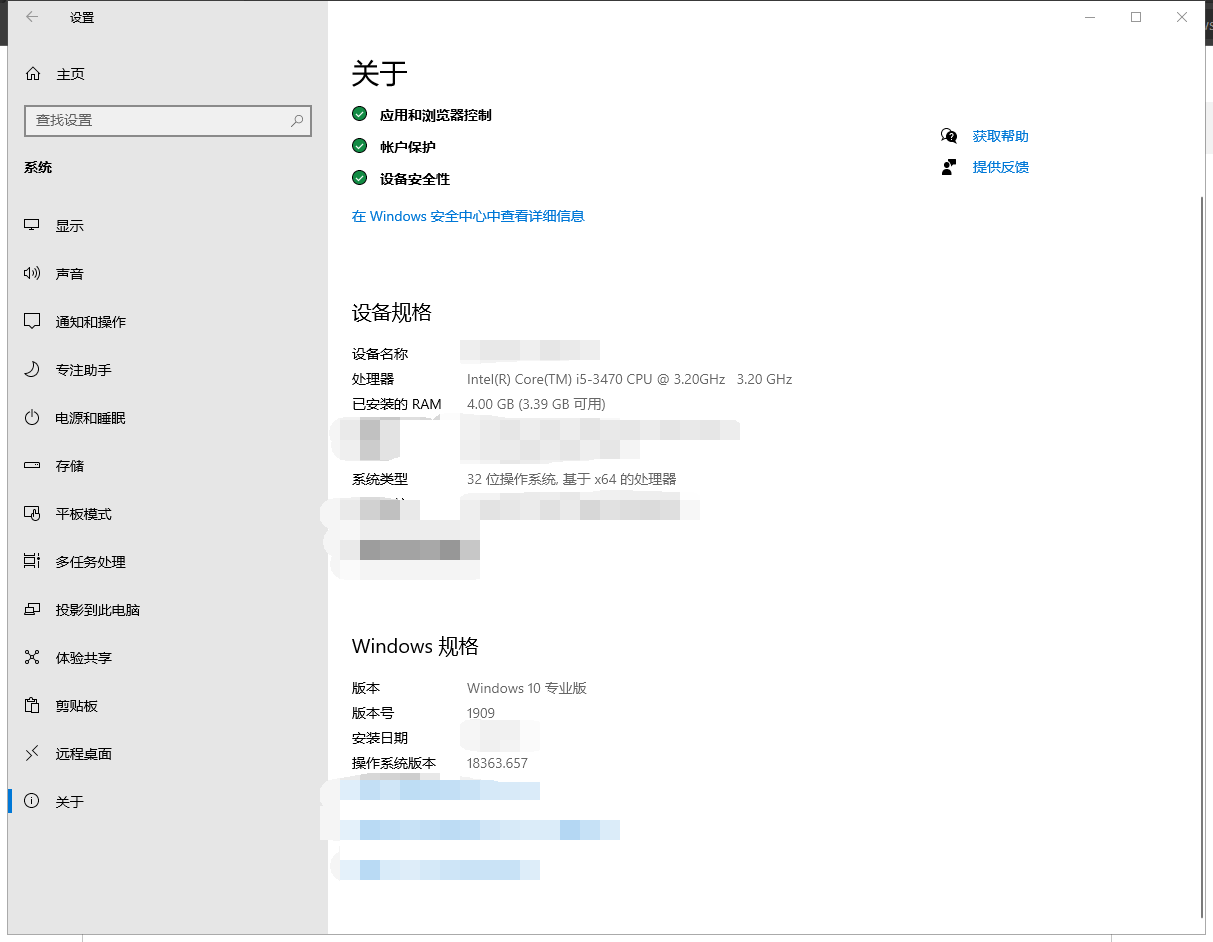Focus the 查找设置 search field
Viewport: 1213px width, 942px height.
click(x=168, y=120)
